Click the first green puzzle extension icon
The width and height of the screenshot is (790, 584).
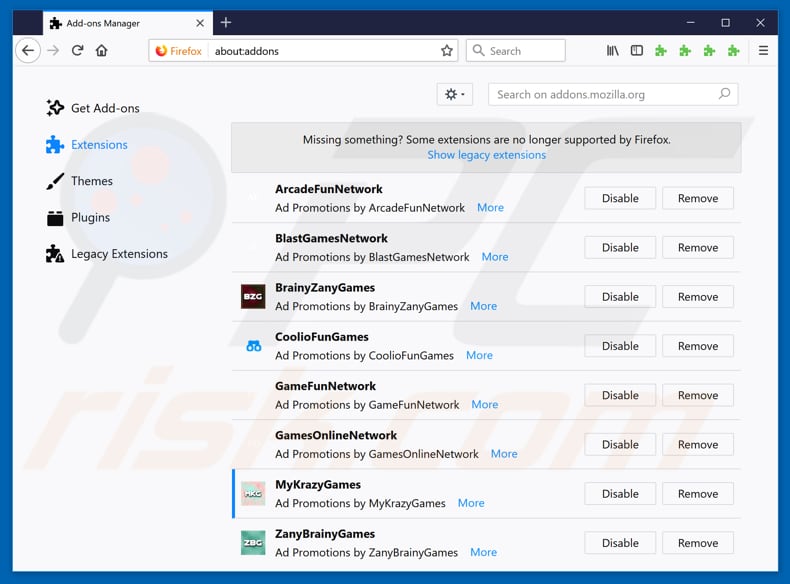tap(661, 50)
